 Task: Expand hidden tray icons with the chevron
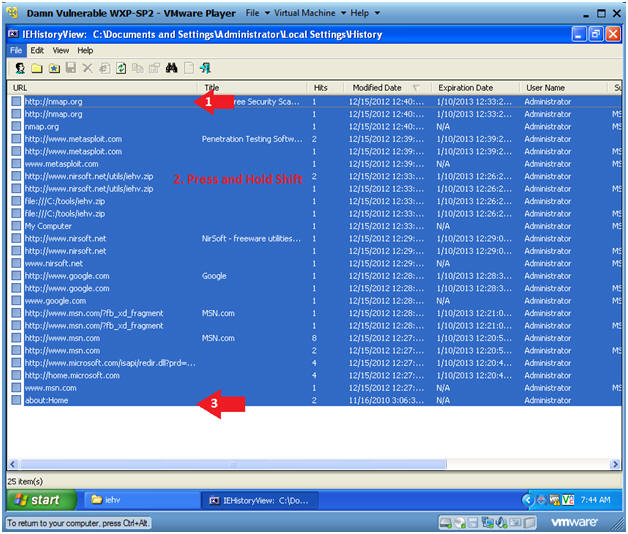point(528,500)
